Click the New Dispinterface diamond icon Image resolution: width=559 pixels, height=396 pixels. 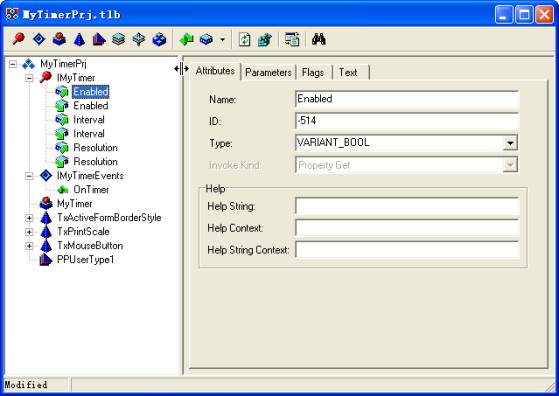pos(39,39)
